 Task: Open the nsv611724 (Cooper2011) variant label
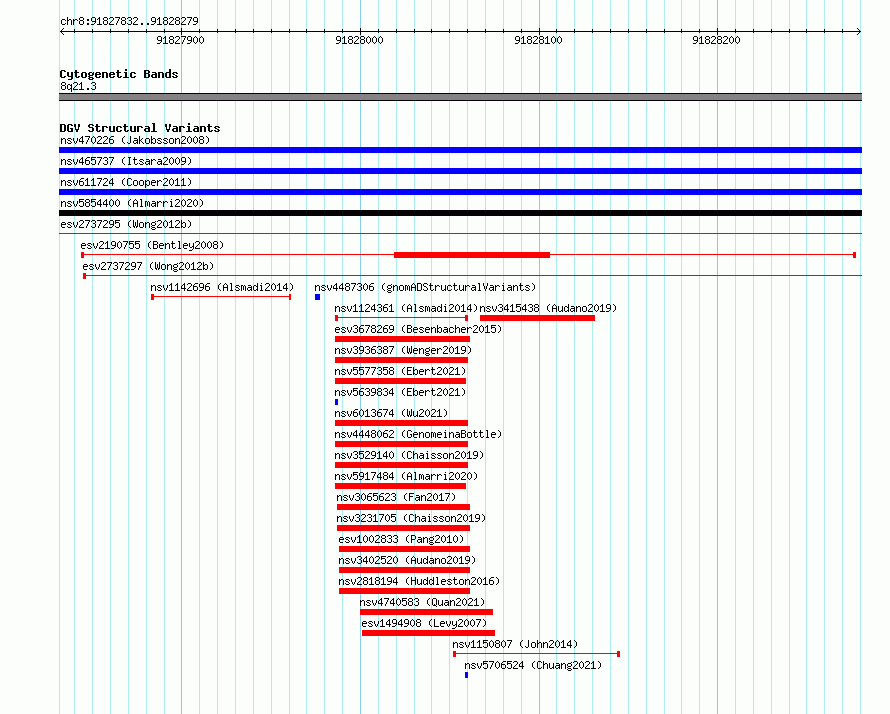126,182
